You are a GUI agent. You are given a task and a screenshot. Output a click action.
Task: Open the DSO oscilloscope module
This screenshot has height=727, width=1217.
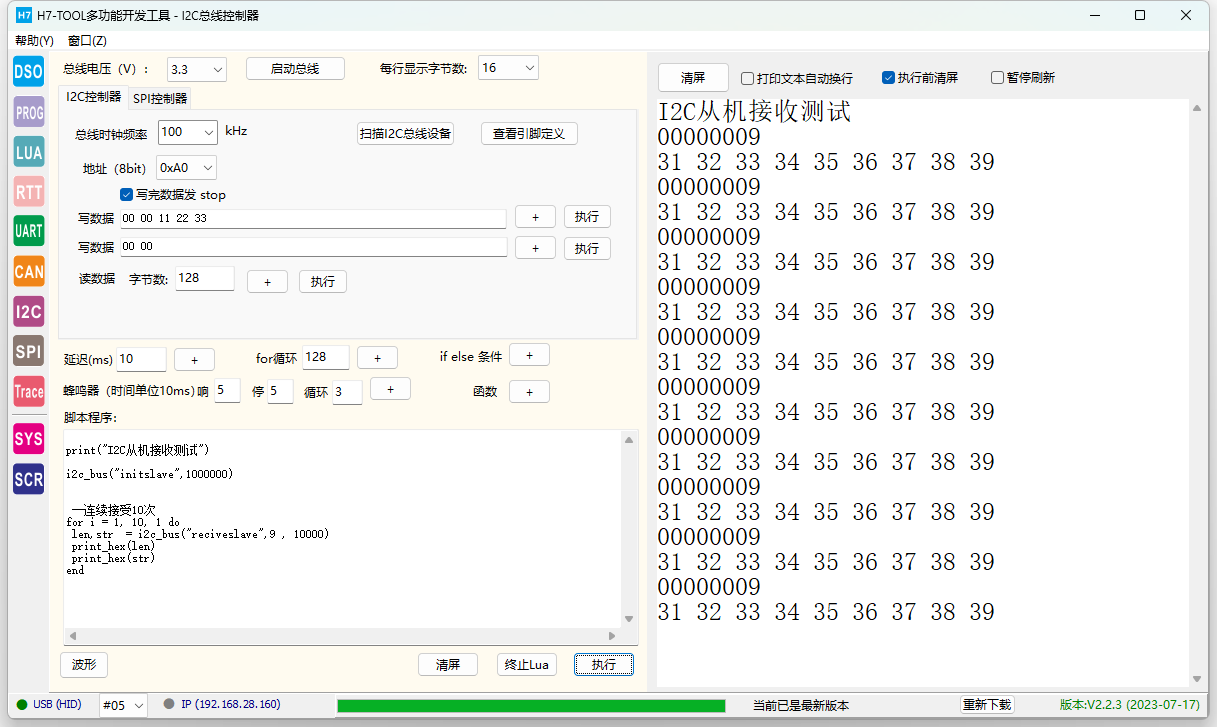pos(29,72)
